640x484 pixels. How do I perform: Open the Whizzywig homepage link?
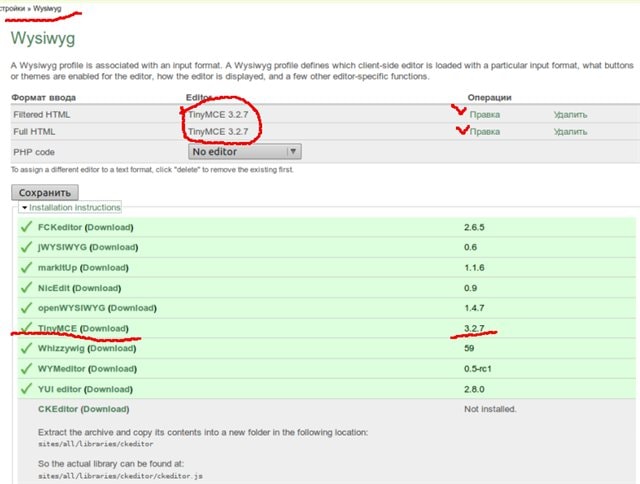[x=61, y=349]
